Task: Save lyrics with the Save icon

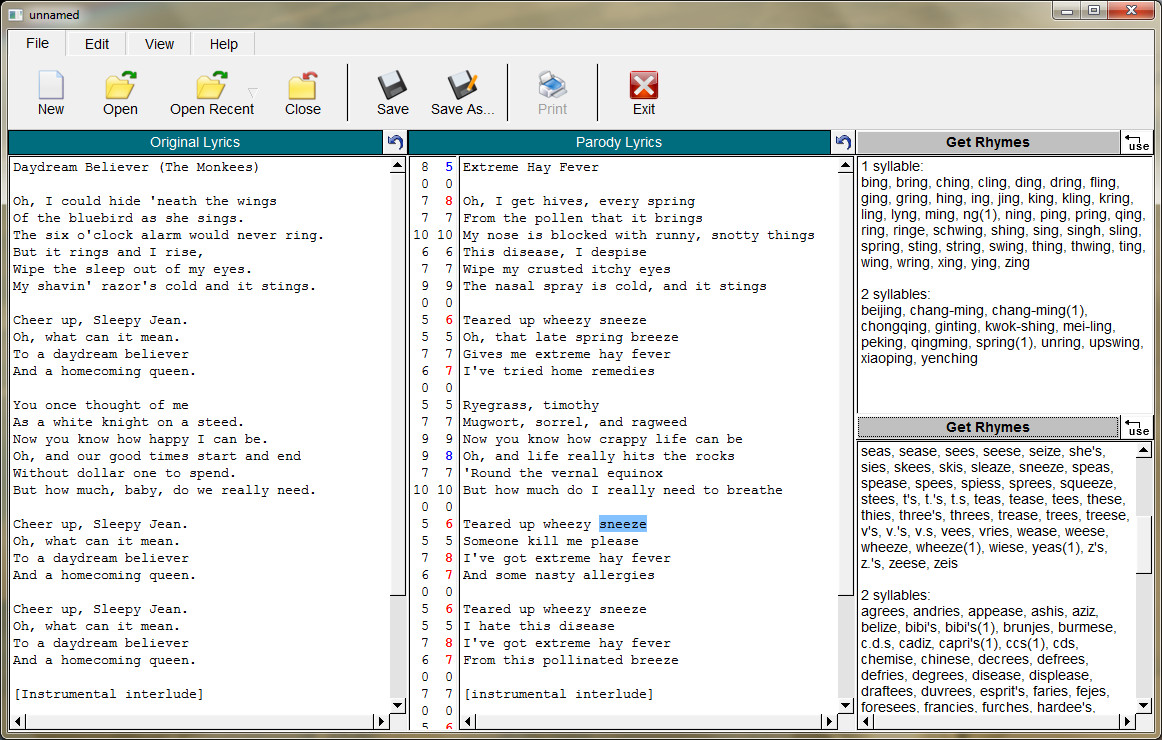Action: 392,85
